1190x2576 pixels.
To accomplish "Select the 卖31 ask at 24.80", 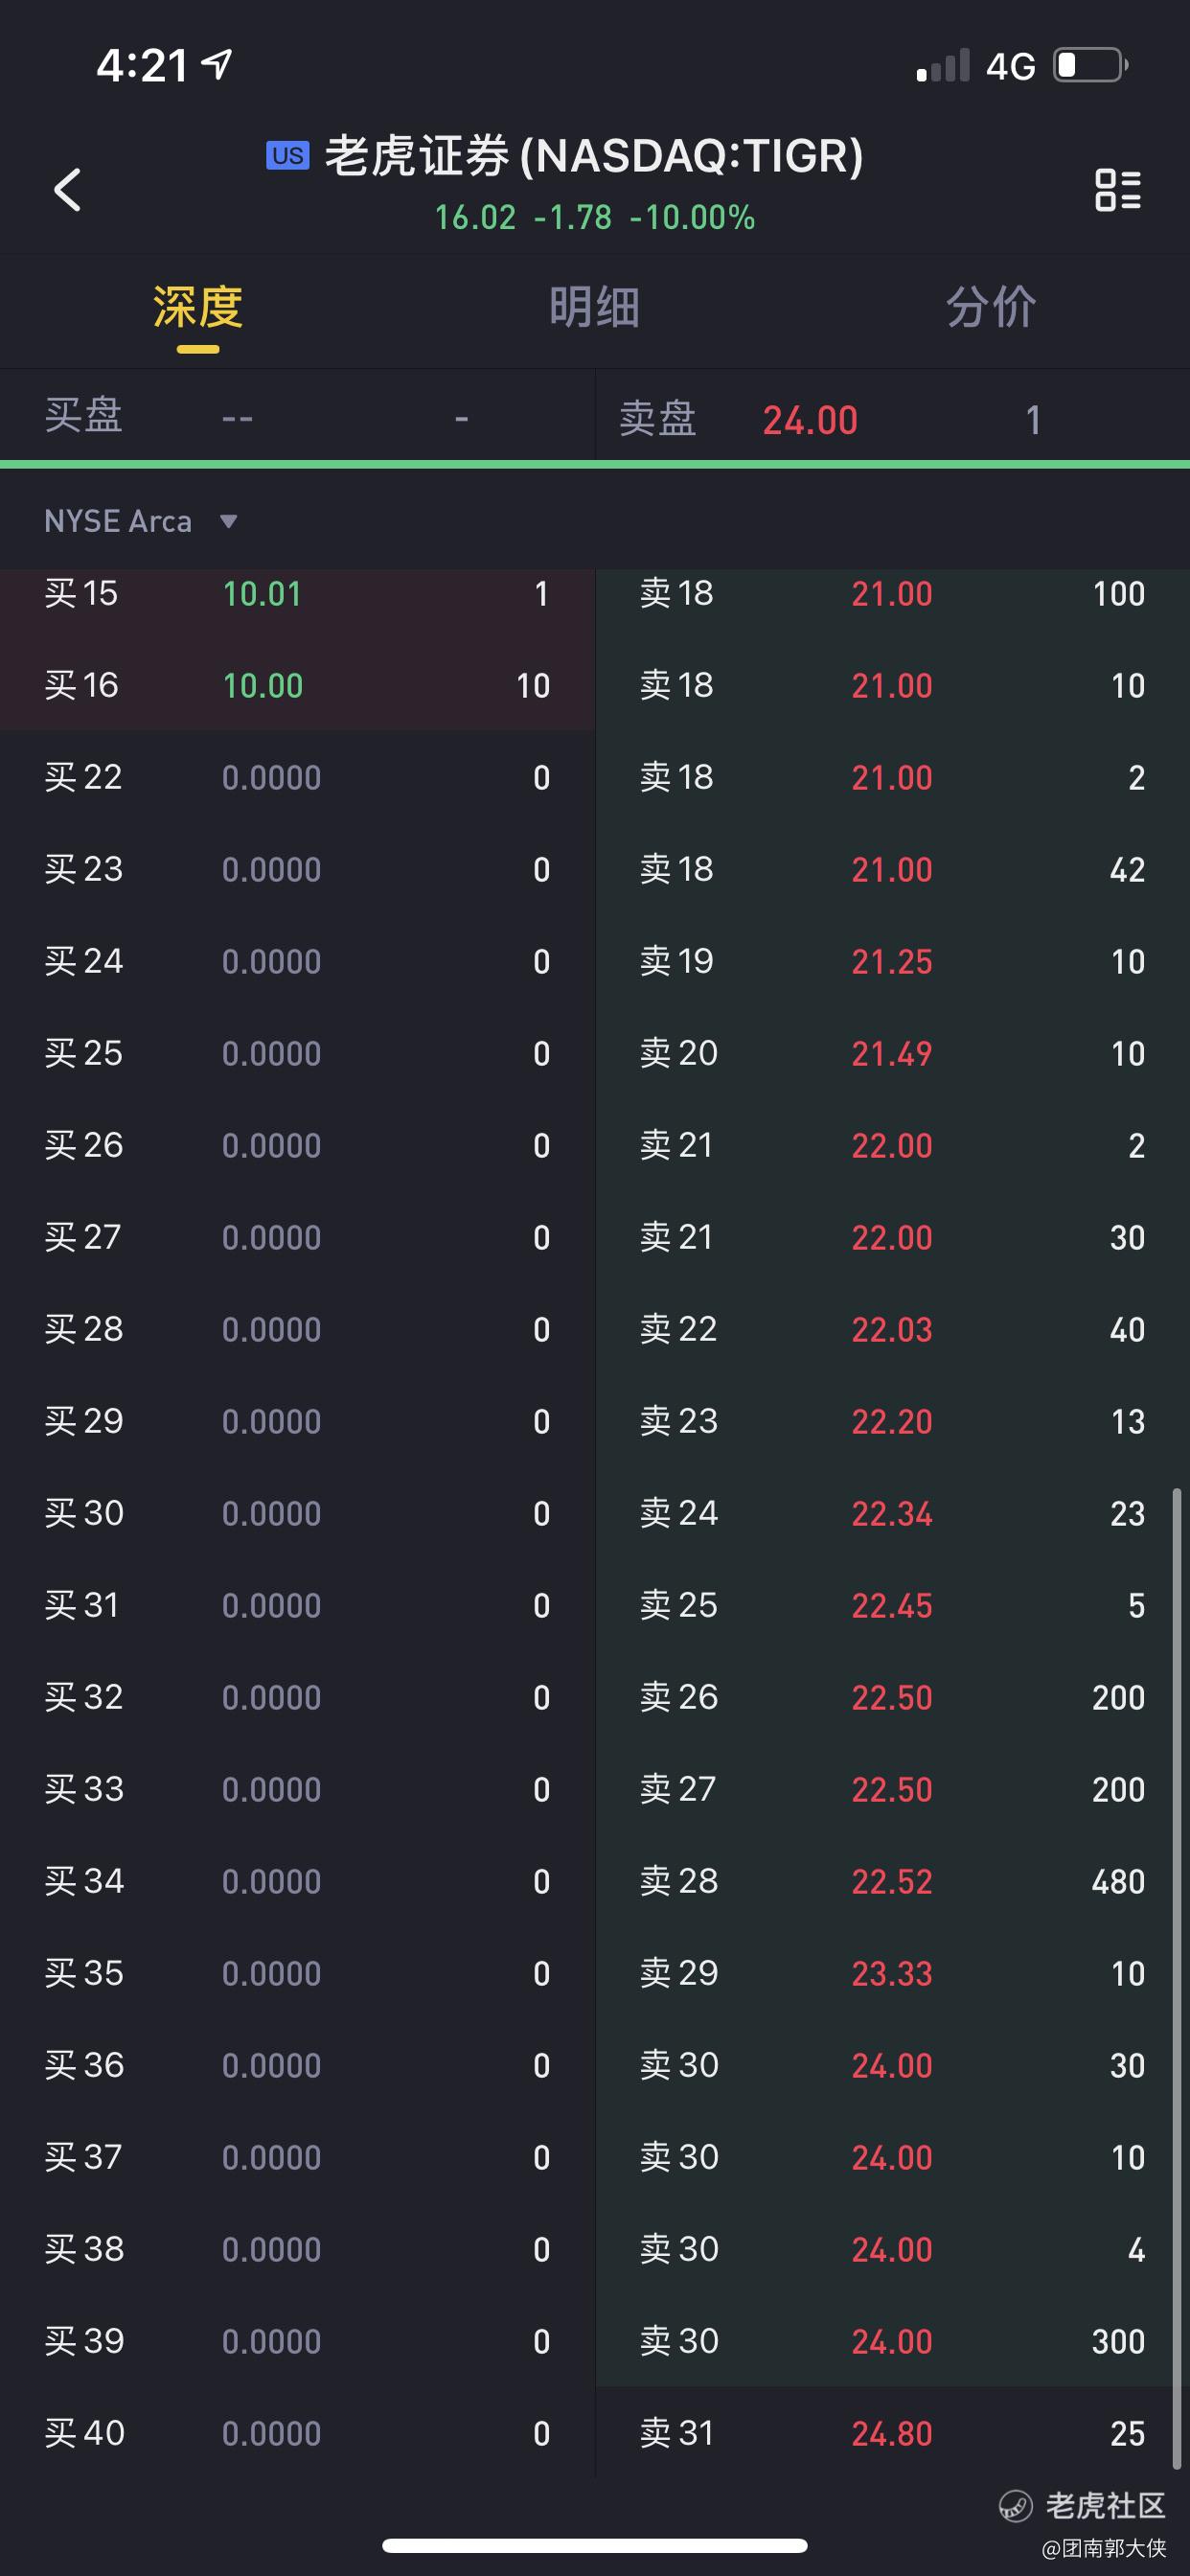I will point(890,2434).
